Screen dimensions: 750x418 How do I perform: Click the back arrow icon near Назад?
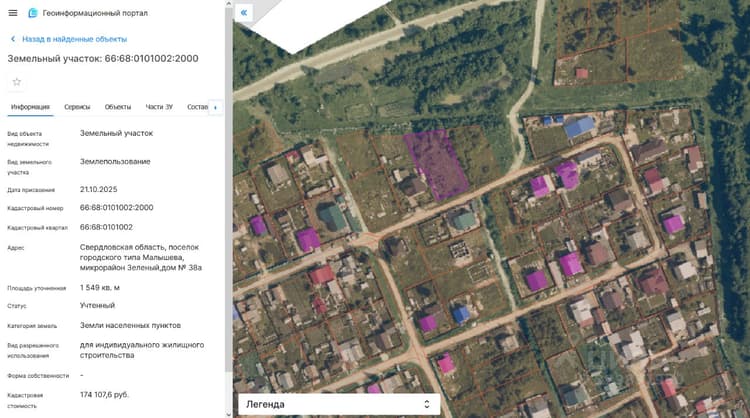point(13,39)
